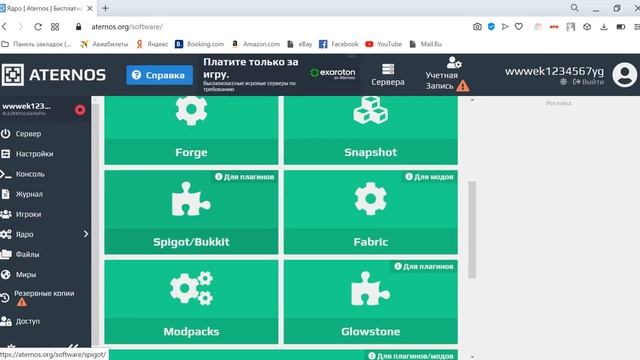Choose the Spigot/Bukkit software tile
Viewport: 640px width, 360px height.
[x=191, y=212]
